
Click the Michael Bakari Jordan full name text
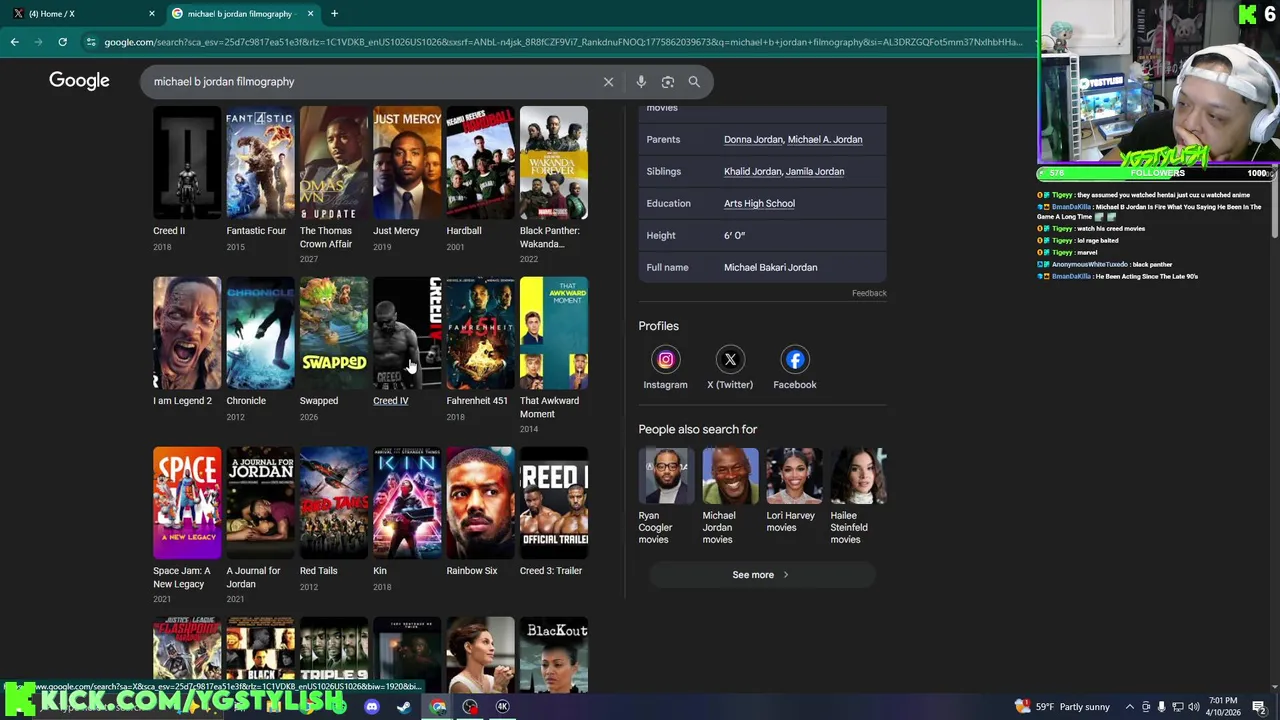tap(770, 267)
